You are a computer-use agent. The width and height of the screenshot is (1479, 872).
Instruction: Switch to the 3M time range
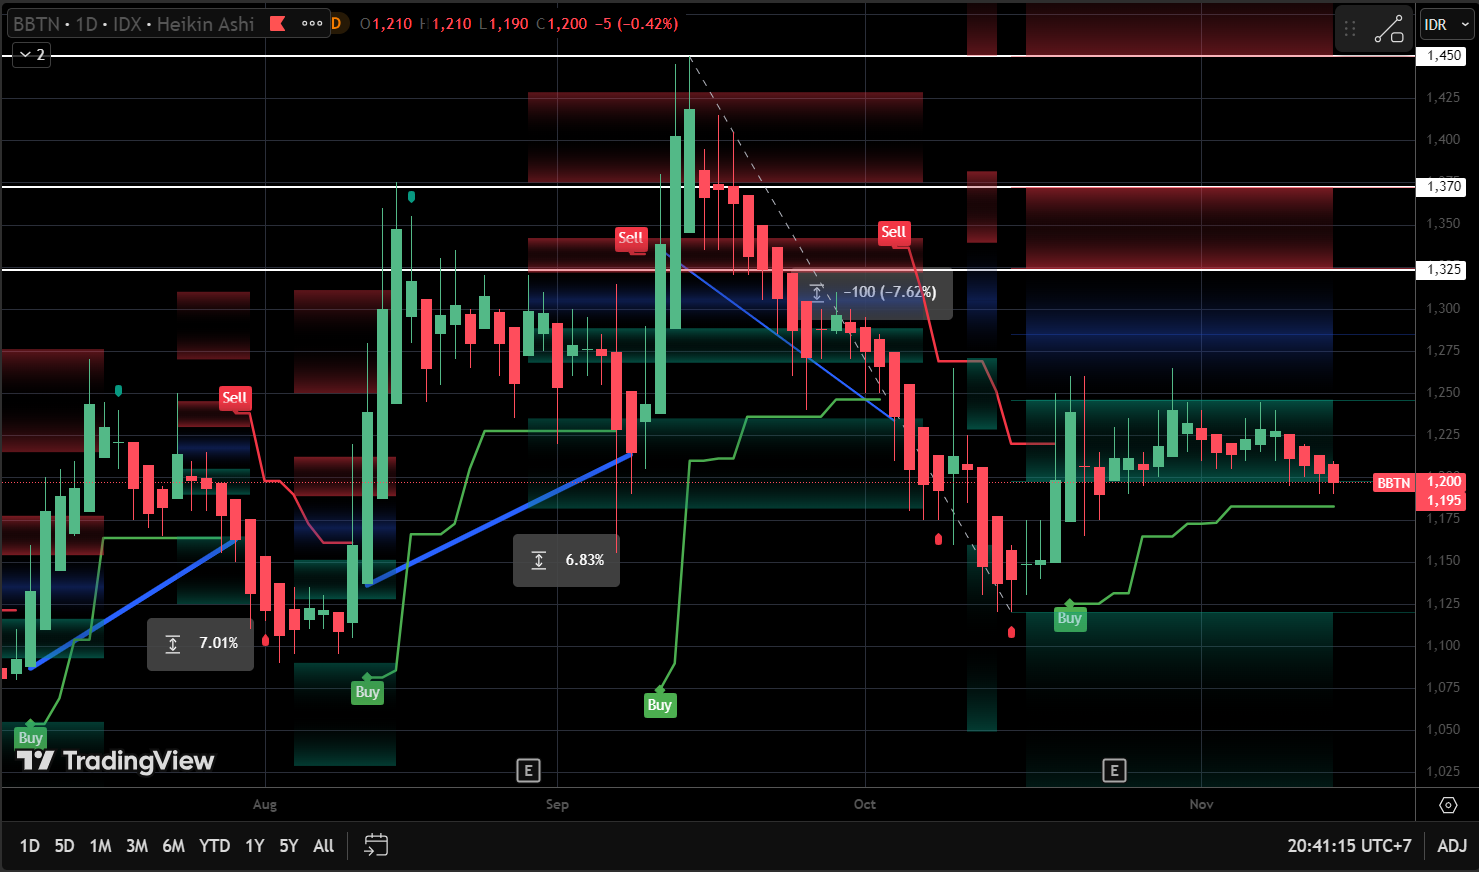point(137,846)
